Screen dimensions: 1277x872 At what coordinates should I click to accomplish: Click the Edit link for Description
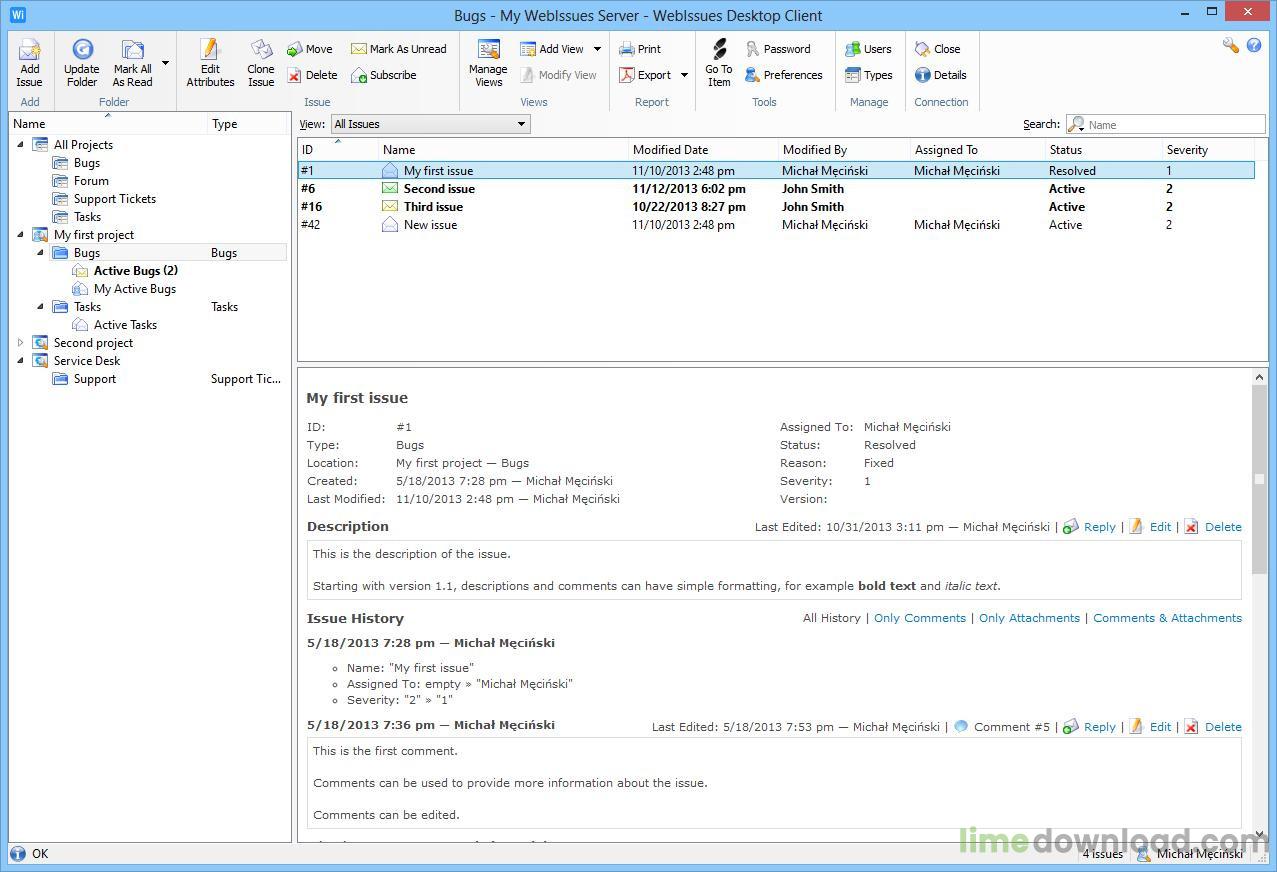(x=1160, y=527)
